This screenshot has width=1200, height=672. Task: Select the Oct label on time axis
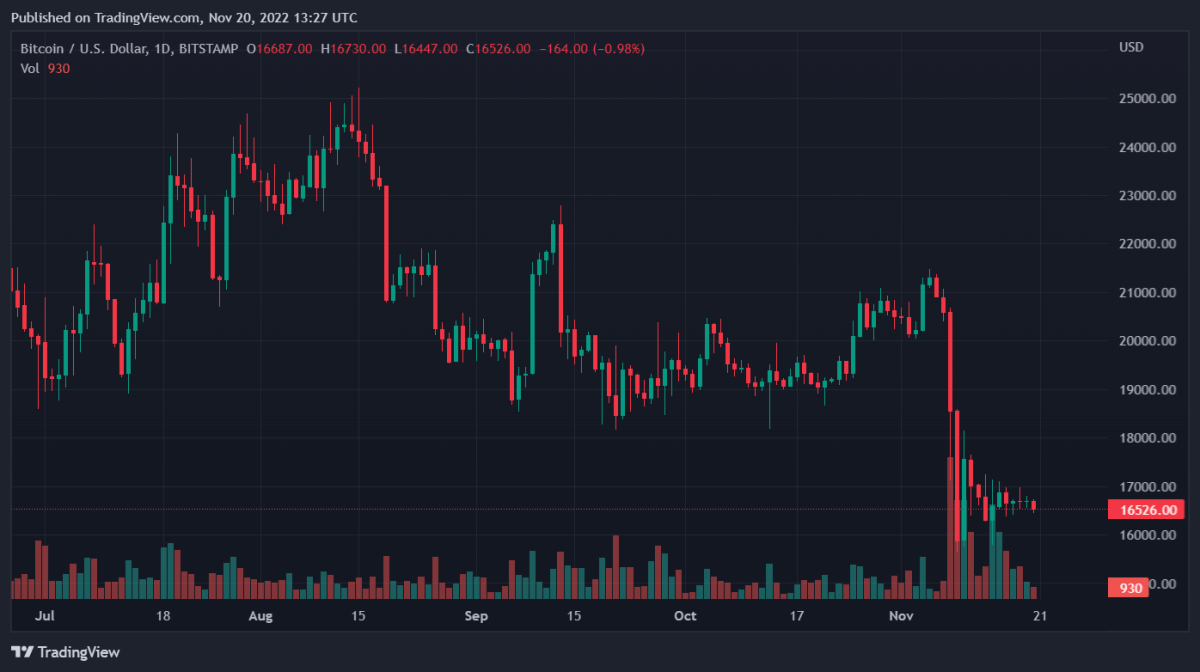[685, 615]
